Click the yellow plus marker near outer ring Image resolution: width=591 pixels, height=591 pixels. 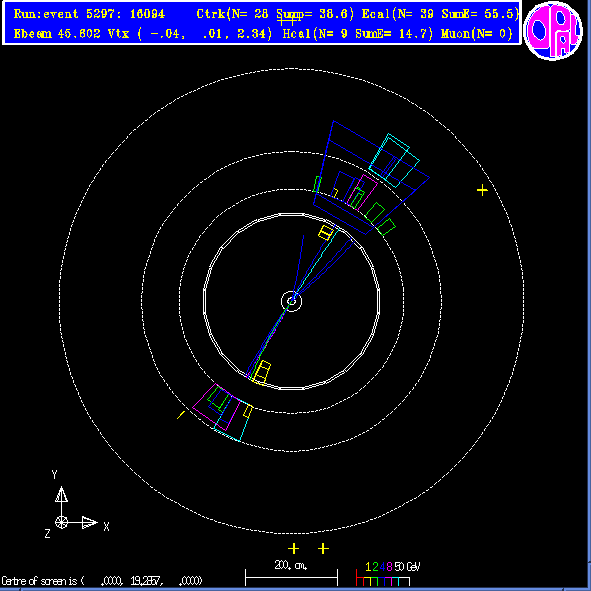tap(482, 190)
